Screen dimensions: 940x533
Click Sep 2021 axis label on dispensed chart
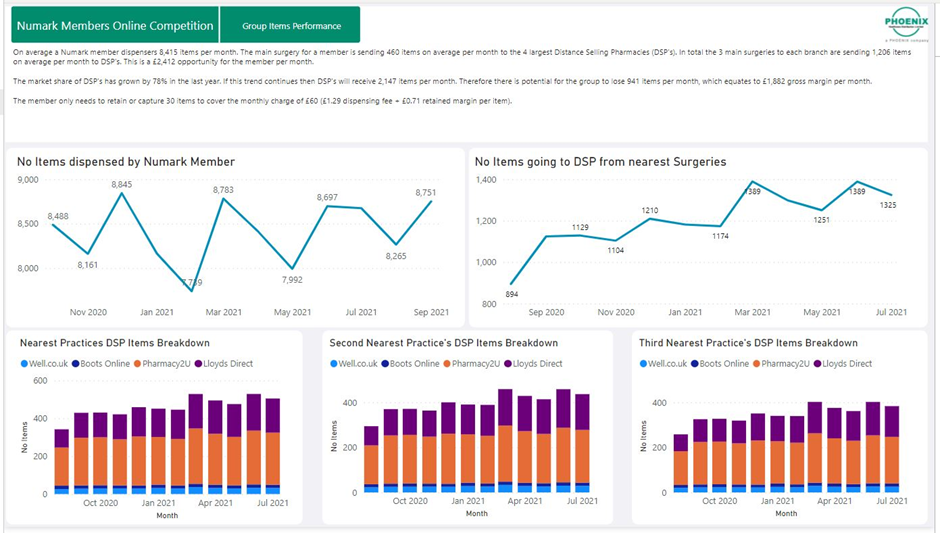[431, 312]
